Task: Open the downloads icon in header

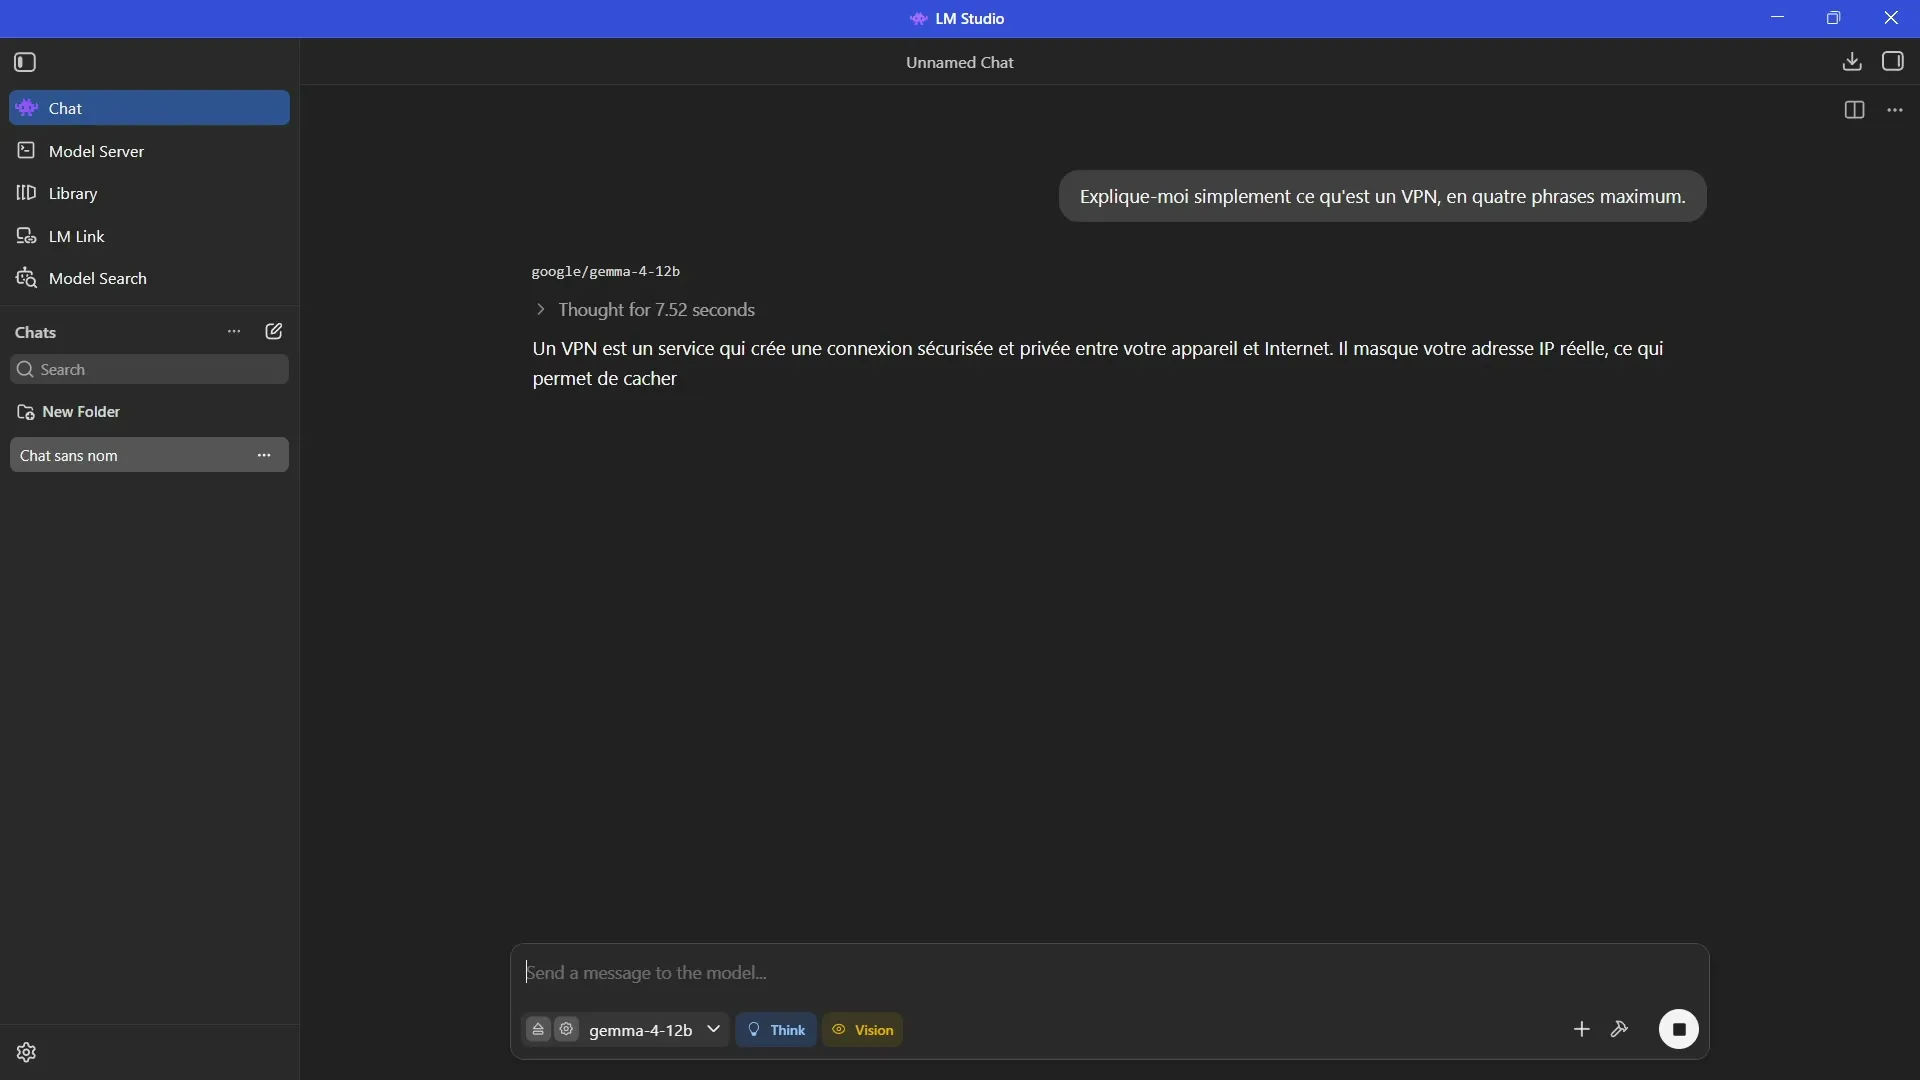Action: tap(1852, 62)
